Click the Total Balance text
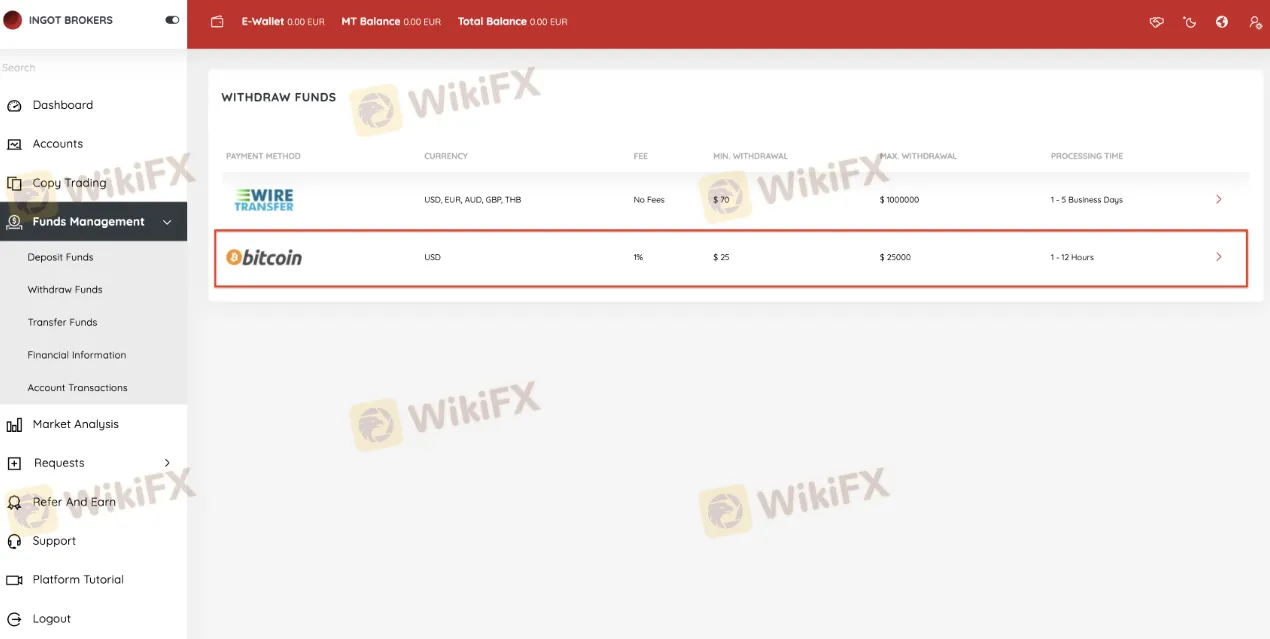The image size is (1270, 639). (512, 22)
